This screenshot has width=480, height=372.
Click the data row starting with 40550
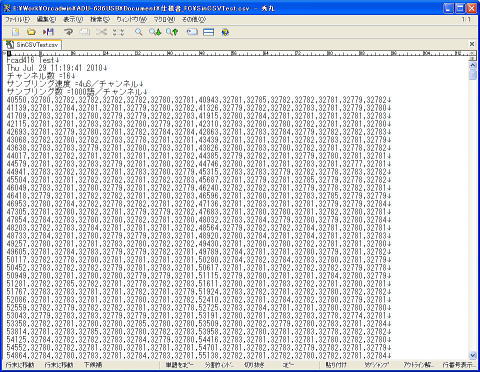tap(199, 100)
